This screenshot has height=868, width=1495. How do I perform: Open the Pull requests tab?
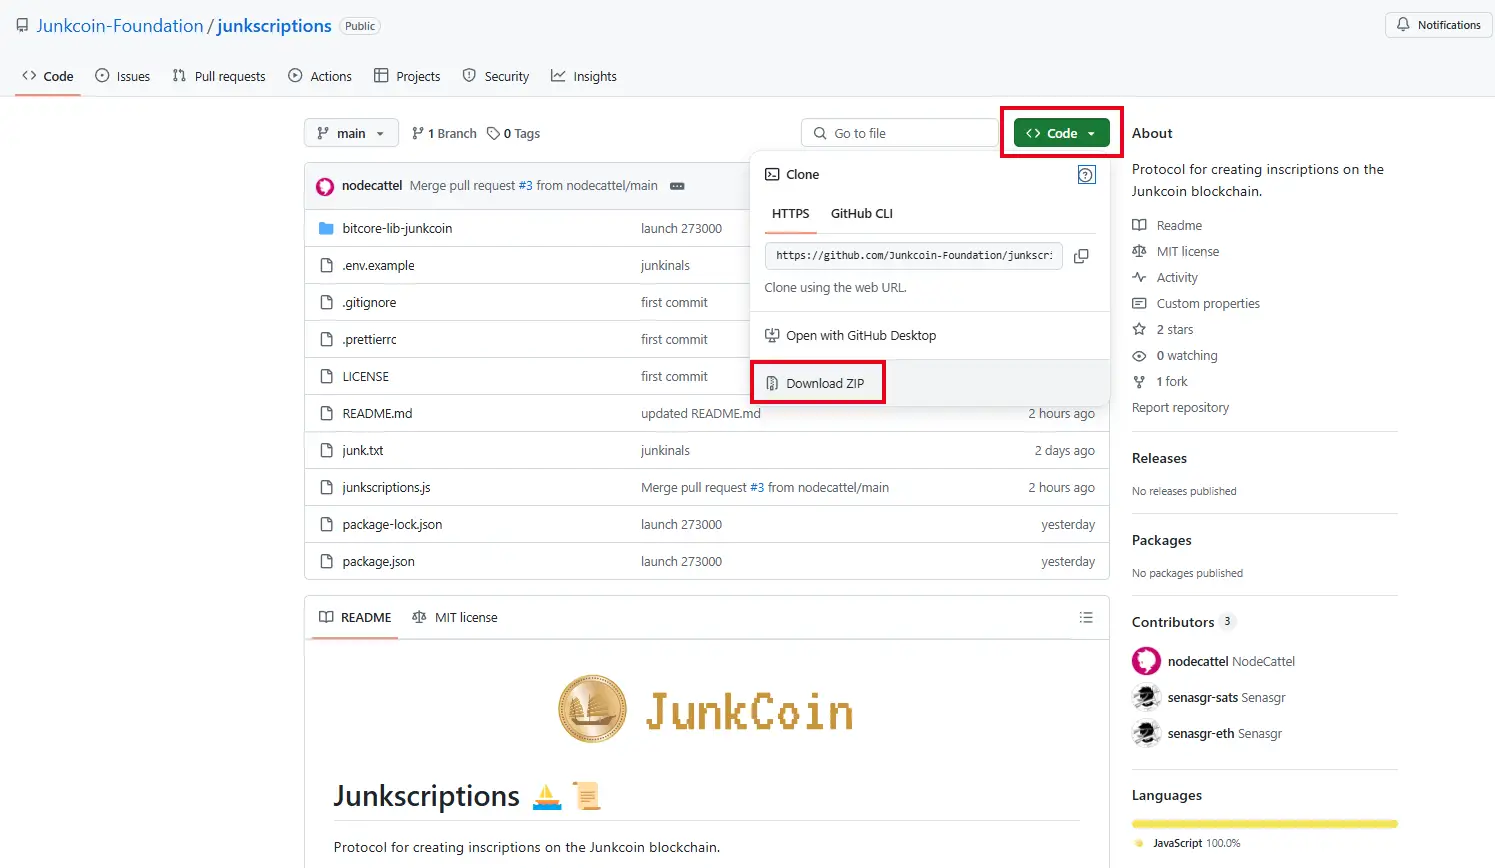click(x=219, y=76)
